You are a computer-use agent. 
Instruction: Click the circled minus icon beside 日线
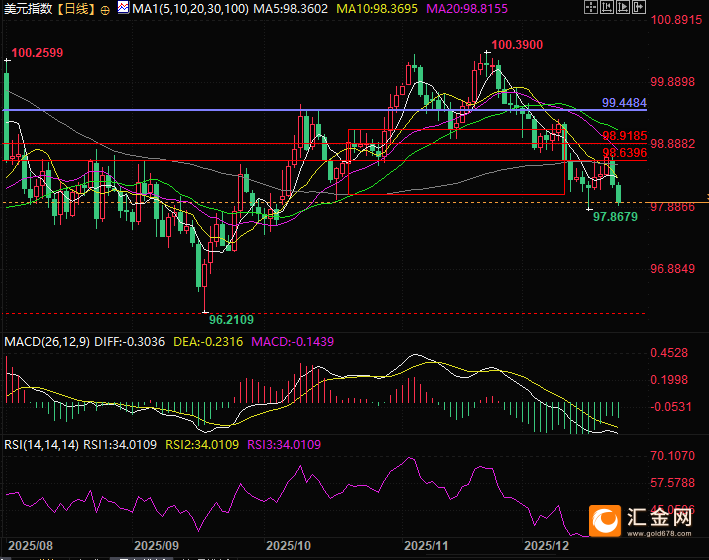coord(106,9)
